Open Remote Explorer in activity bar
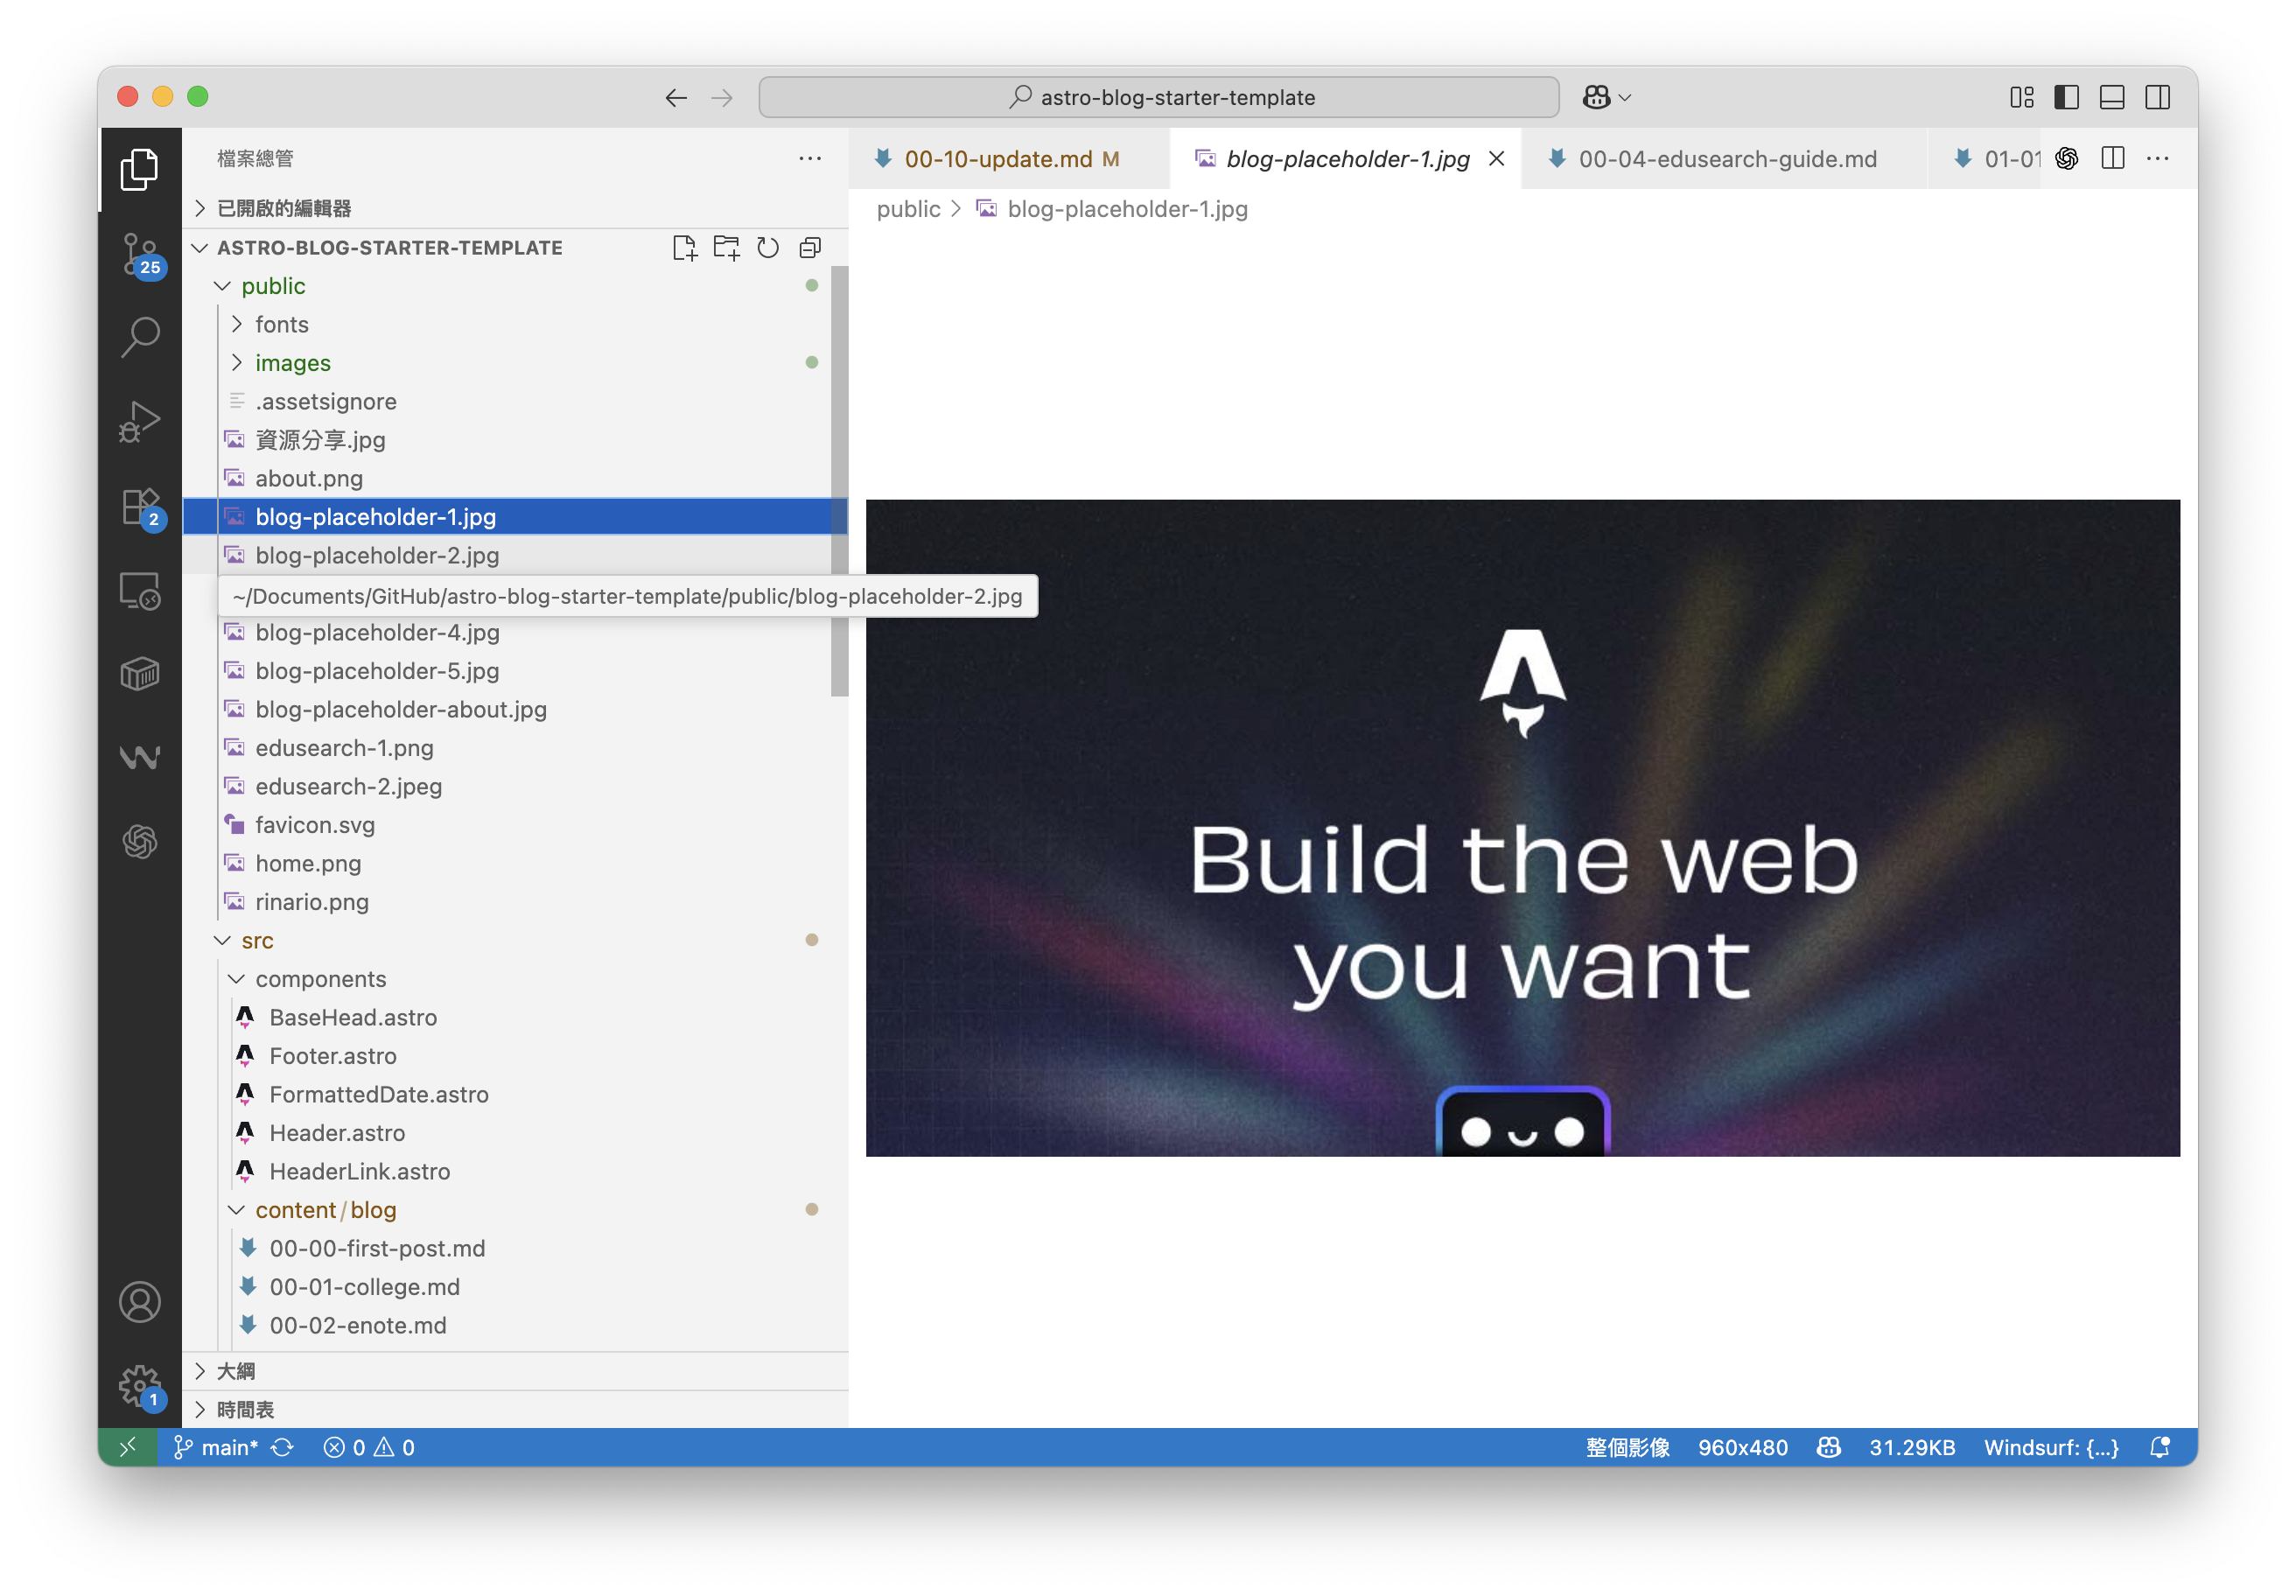The height and width of the screenshot is (1596, 2296). [x=140, y=590]
